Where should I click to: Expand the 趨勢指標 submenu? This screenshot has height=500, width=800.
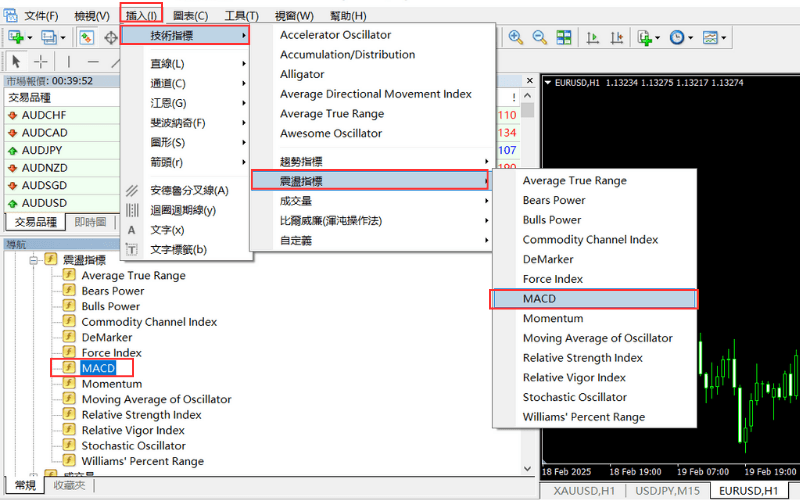(x=371, y=162)
